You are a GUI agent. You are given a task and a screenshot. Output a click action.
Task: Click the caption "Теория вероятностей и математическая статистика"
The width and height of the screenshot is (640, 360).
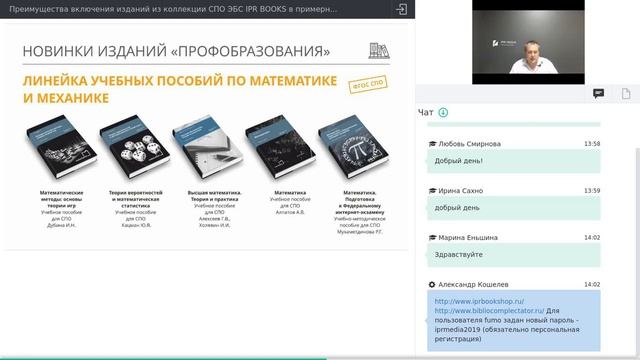136,199
